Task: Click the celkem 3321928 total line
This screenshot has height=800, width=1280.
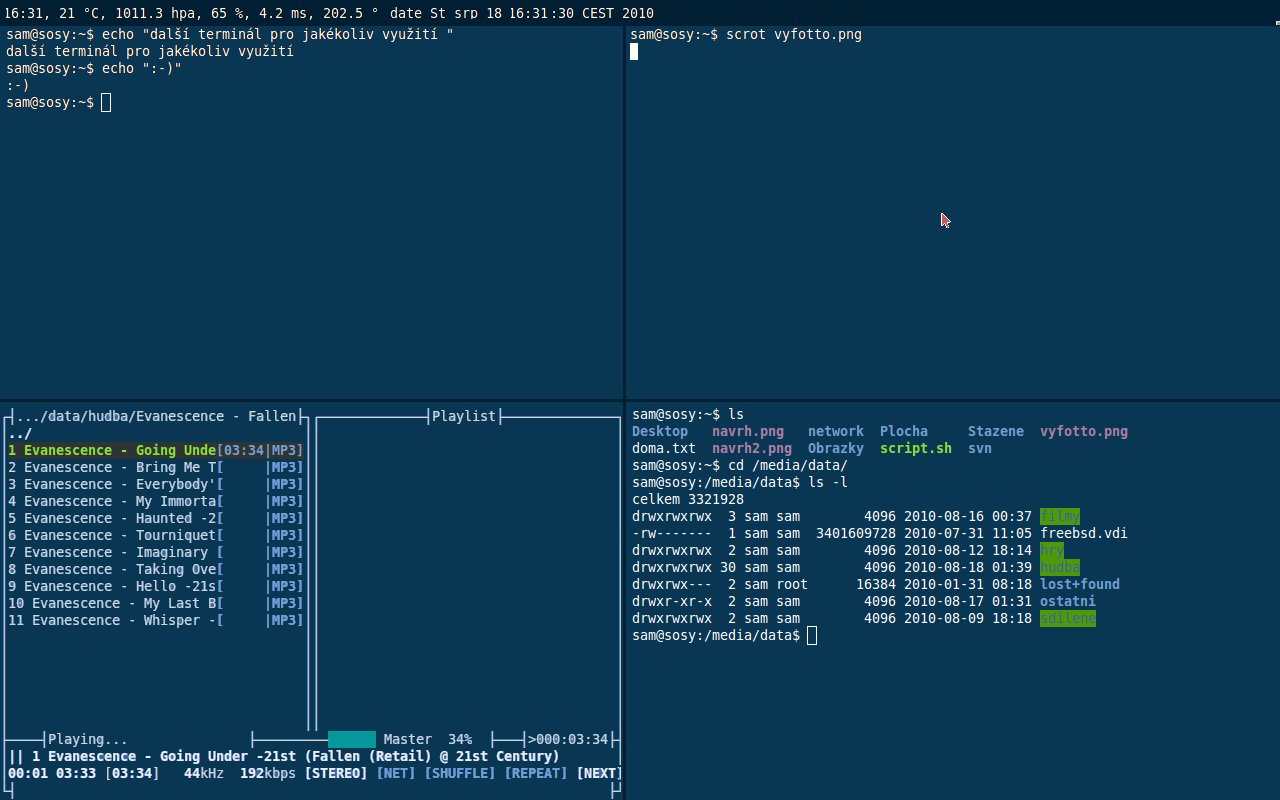Action: pos(688,499)
